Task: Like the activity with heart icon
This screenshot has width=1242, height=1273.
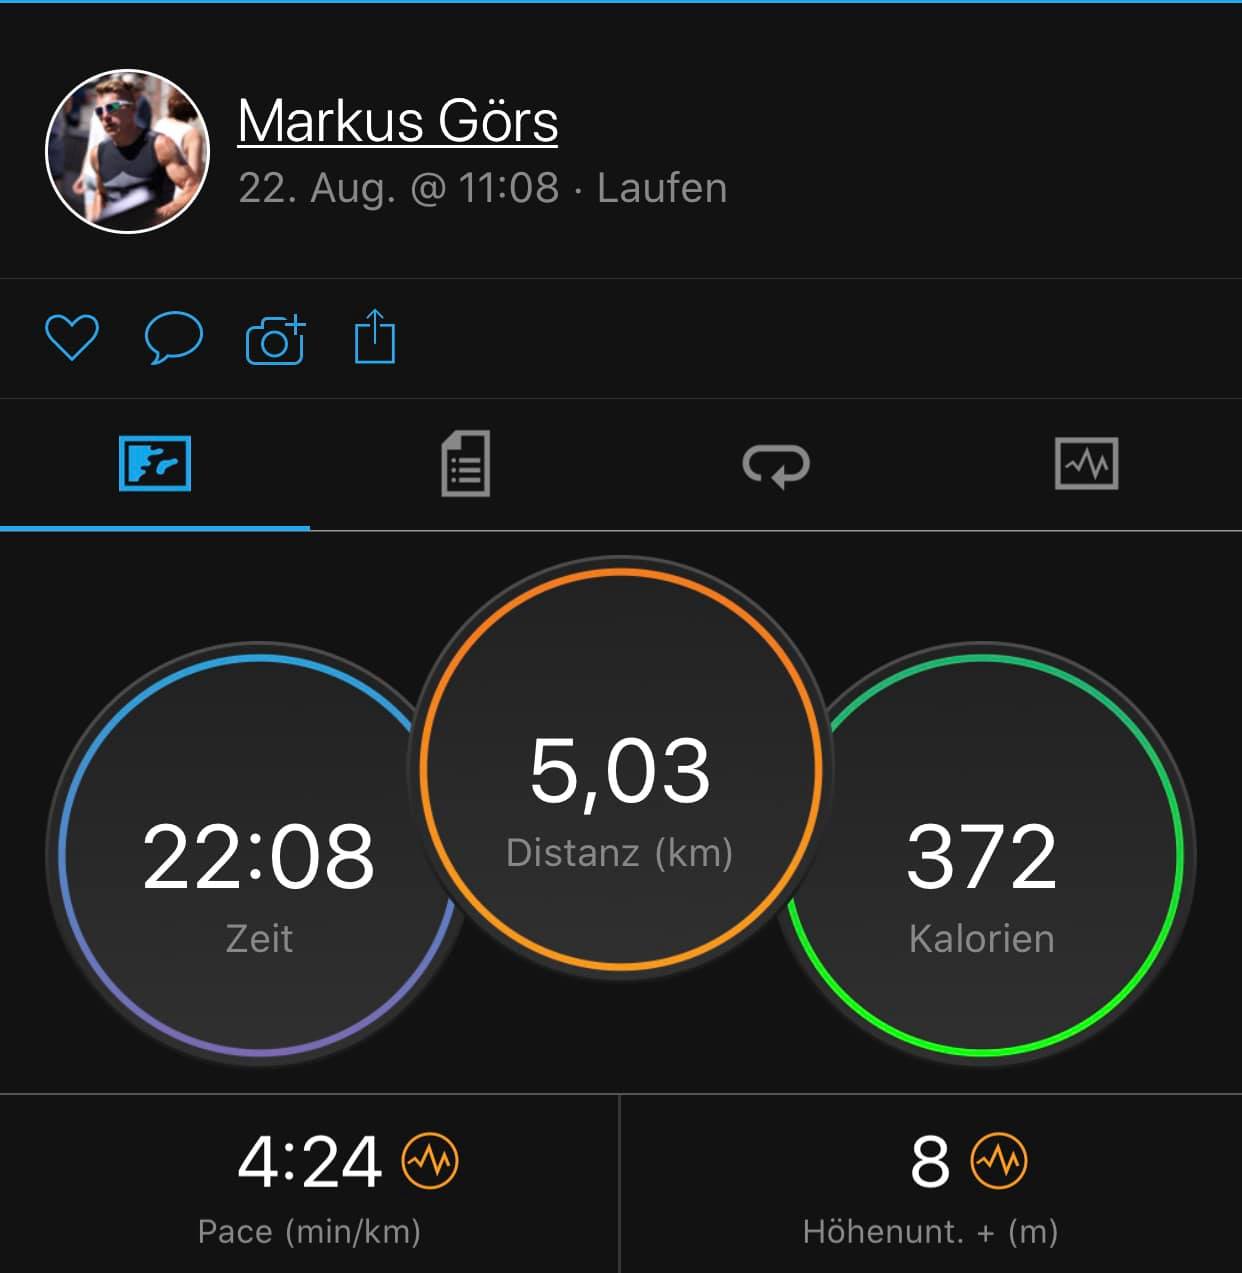Action: click(x=72, y=337)
